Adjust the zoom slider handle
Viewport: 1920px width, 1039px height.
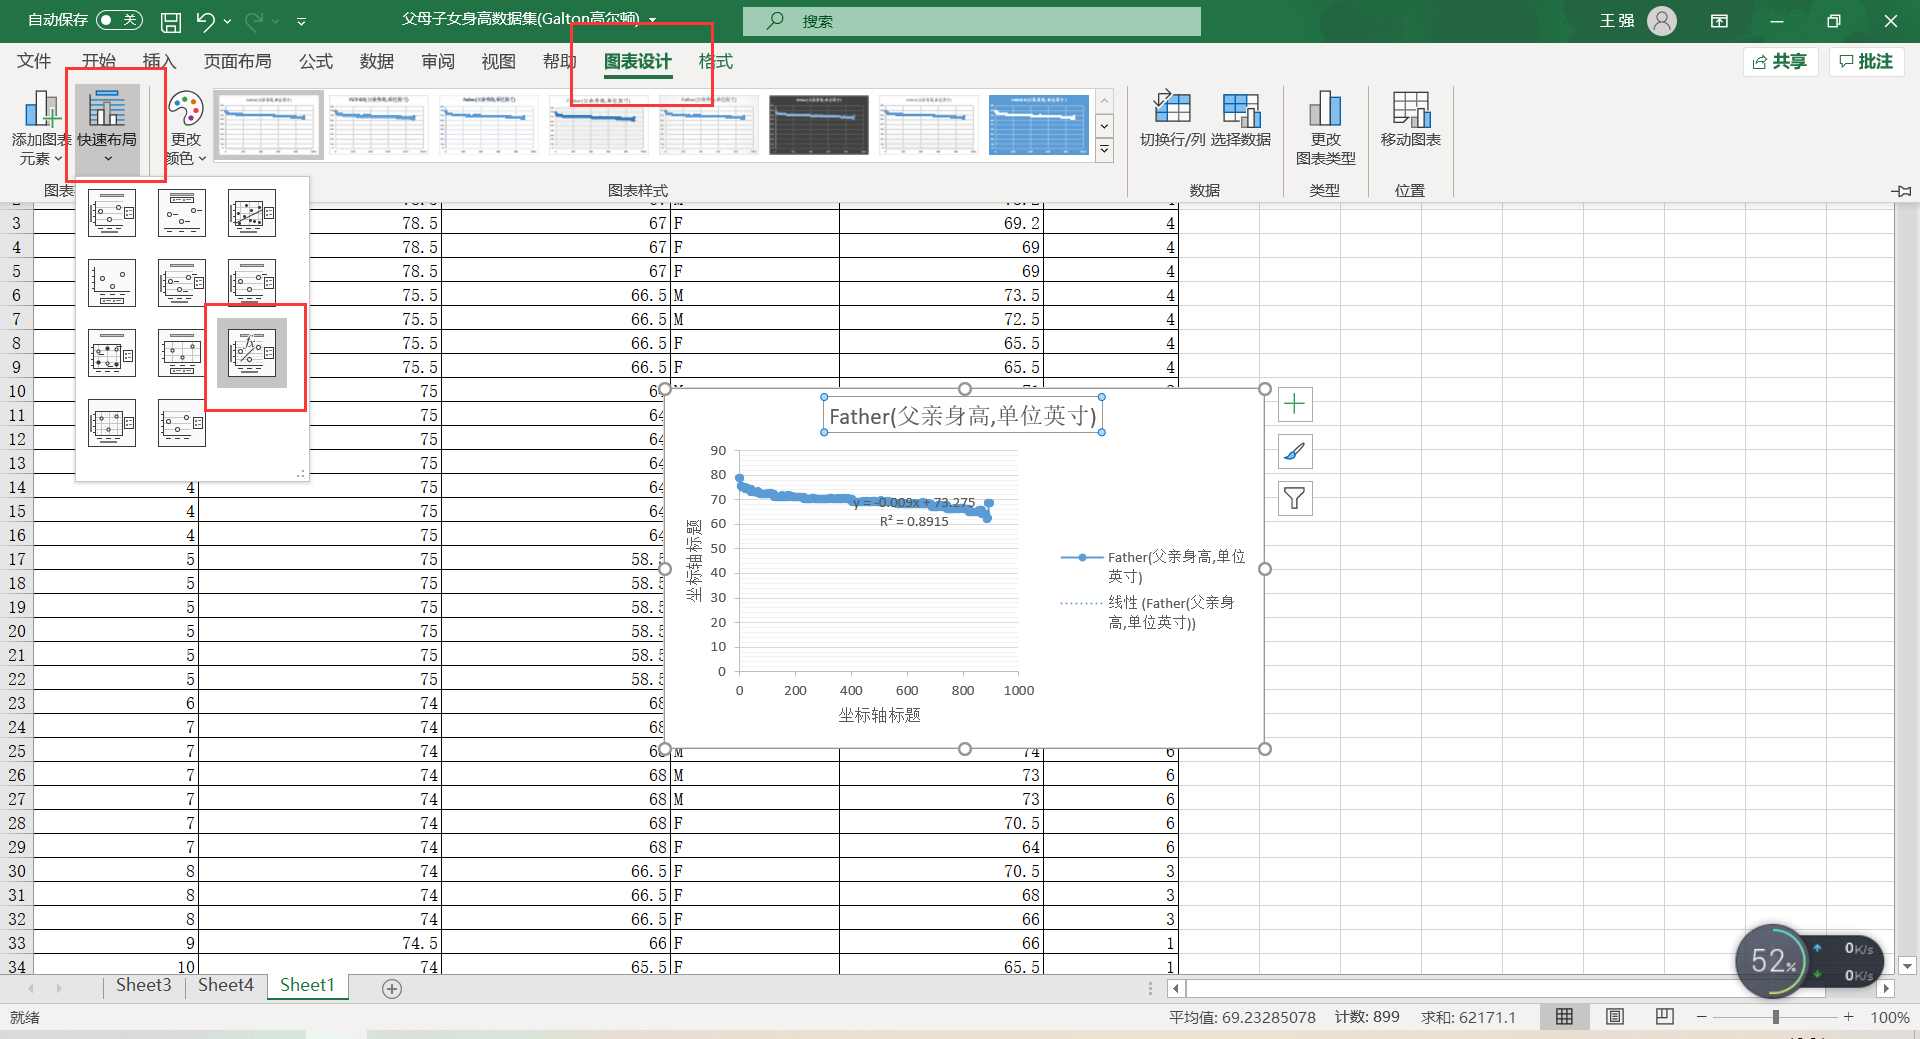coord(1776,1017)
